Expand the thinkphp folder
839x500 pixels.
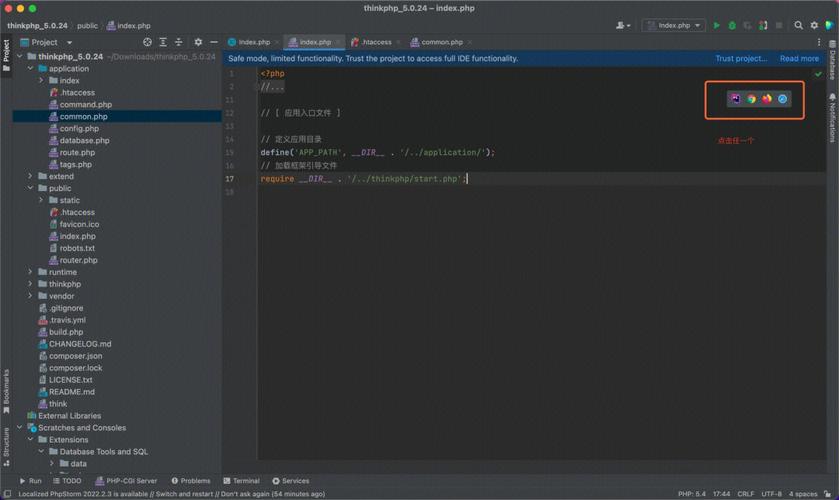(30, 284)
